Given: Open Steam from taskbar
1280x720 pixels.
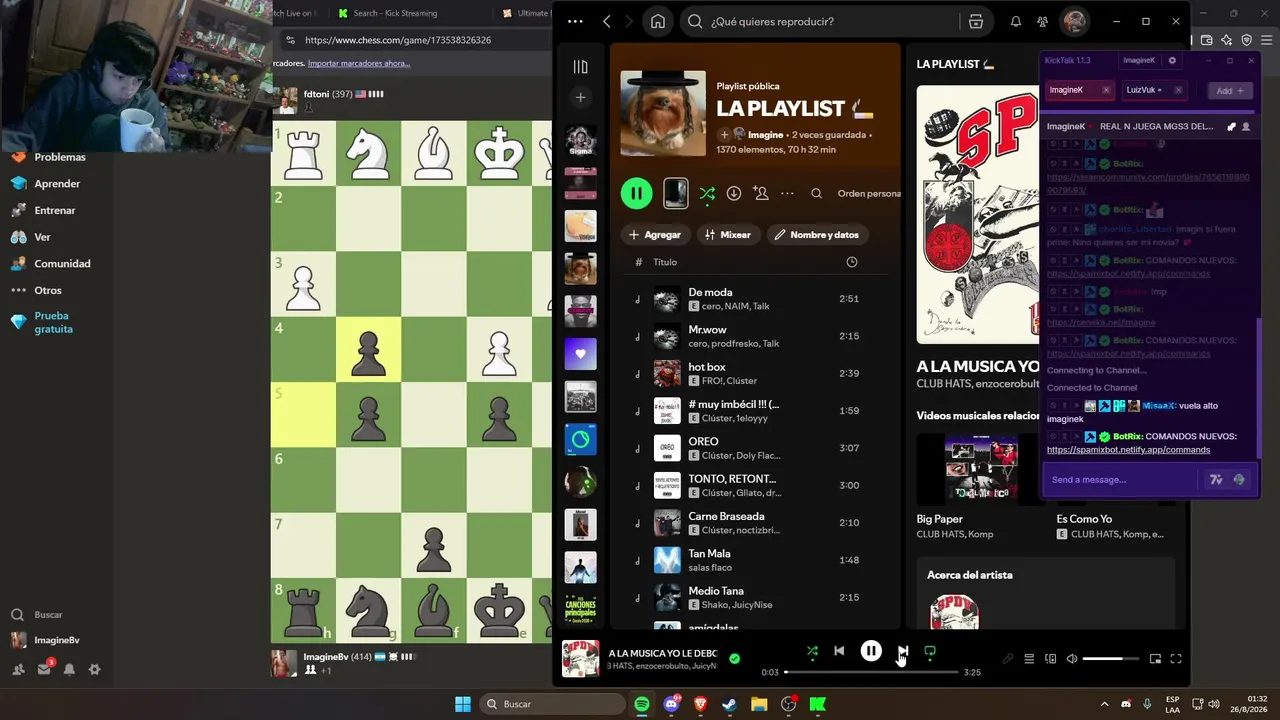Looking at the screenshot, I should click(x=730, y=704).
